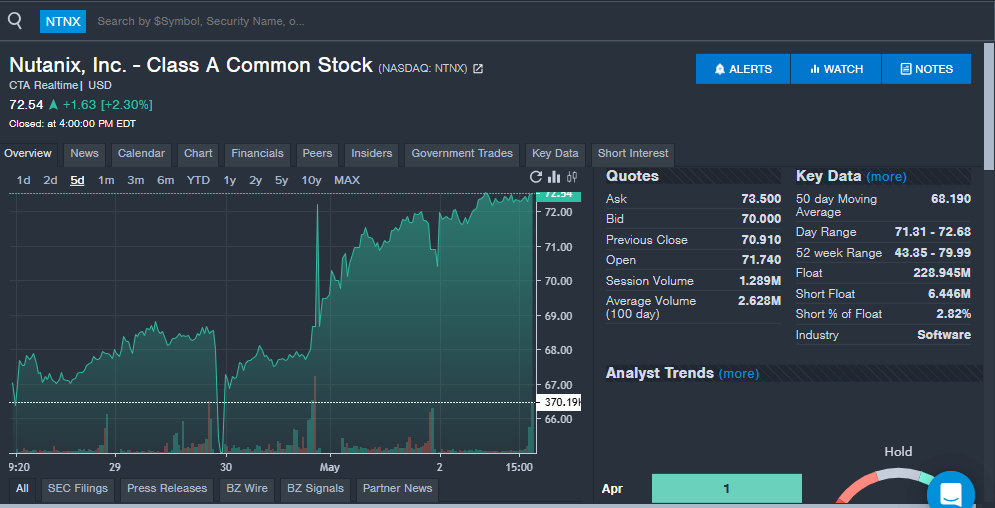Click the price change +1.63 [+2.30%]

pyautogui.click(x=108, y=105)
